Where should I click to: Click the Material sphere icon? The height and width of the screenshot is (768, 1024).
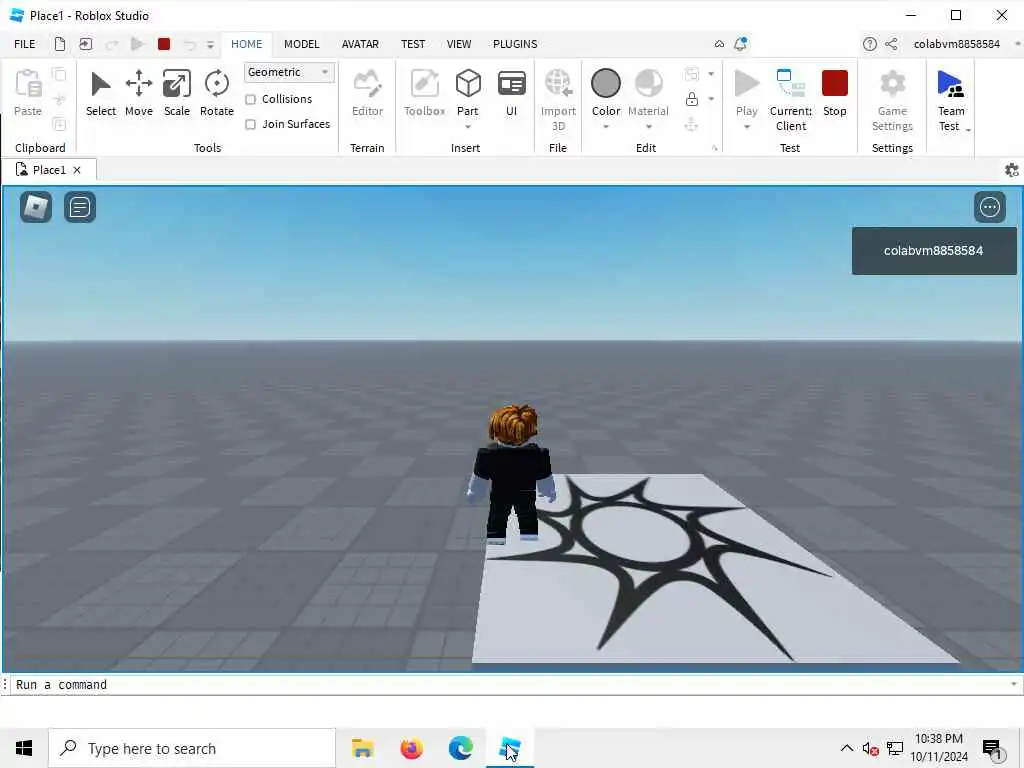point(648,84)
